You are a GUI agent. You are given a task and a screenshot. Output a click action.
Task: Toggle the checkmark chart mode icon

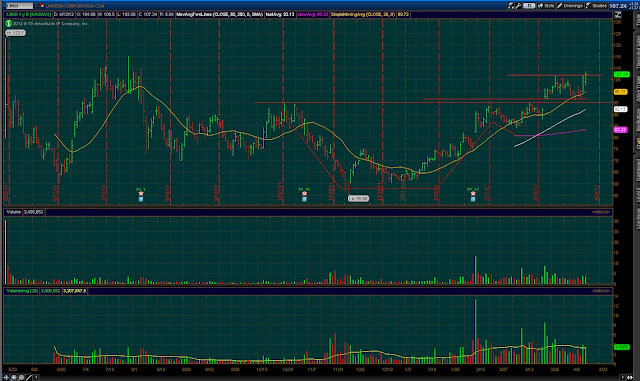[x=618, y=15]
